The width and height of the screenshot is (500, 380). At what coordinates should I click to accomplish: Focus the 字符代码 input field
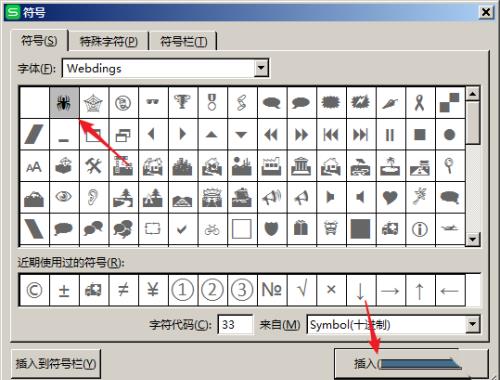pos(235,324)
